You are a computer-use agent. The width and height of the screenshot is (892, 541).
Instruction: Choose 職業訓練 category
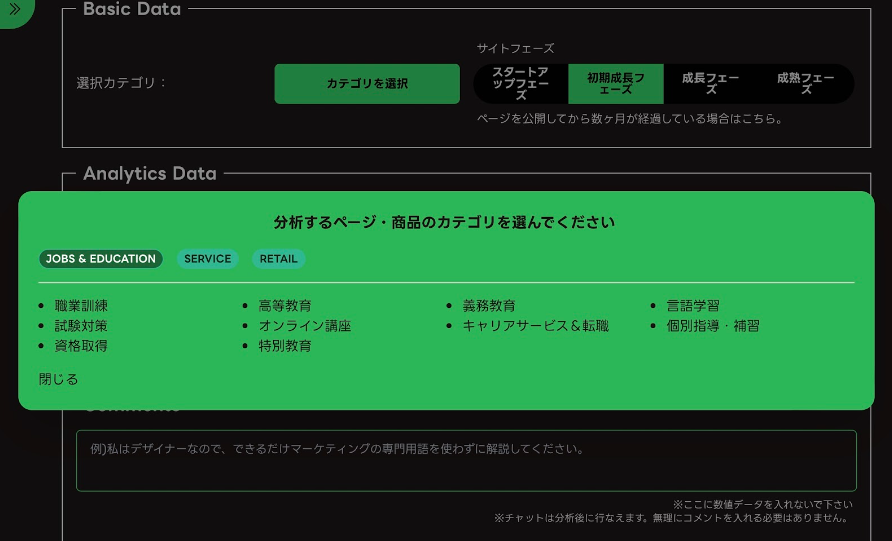coord(81,306)
